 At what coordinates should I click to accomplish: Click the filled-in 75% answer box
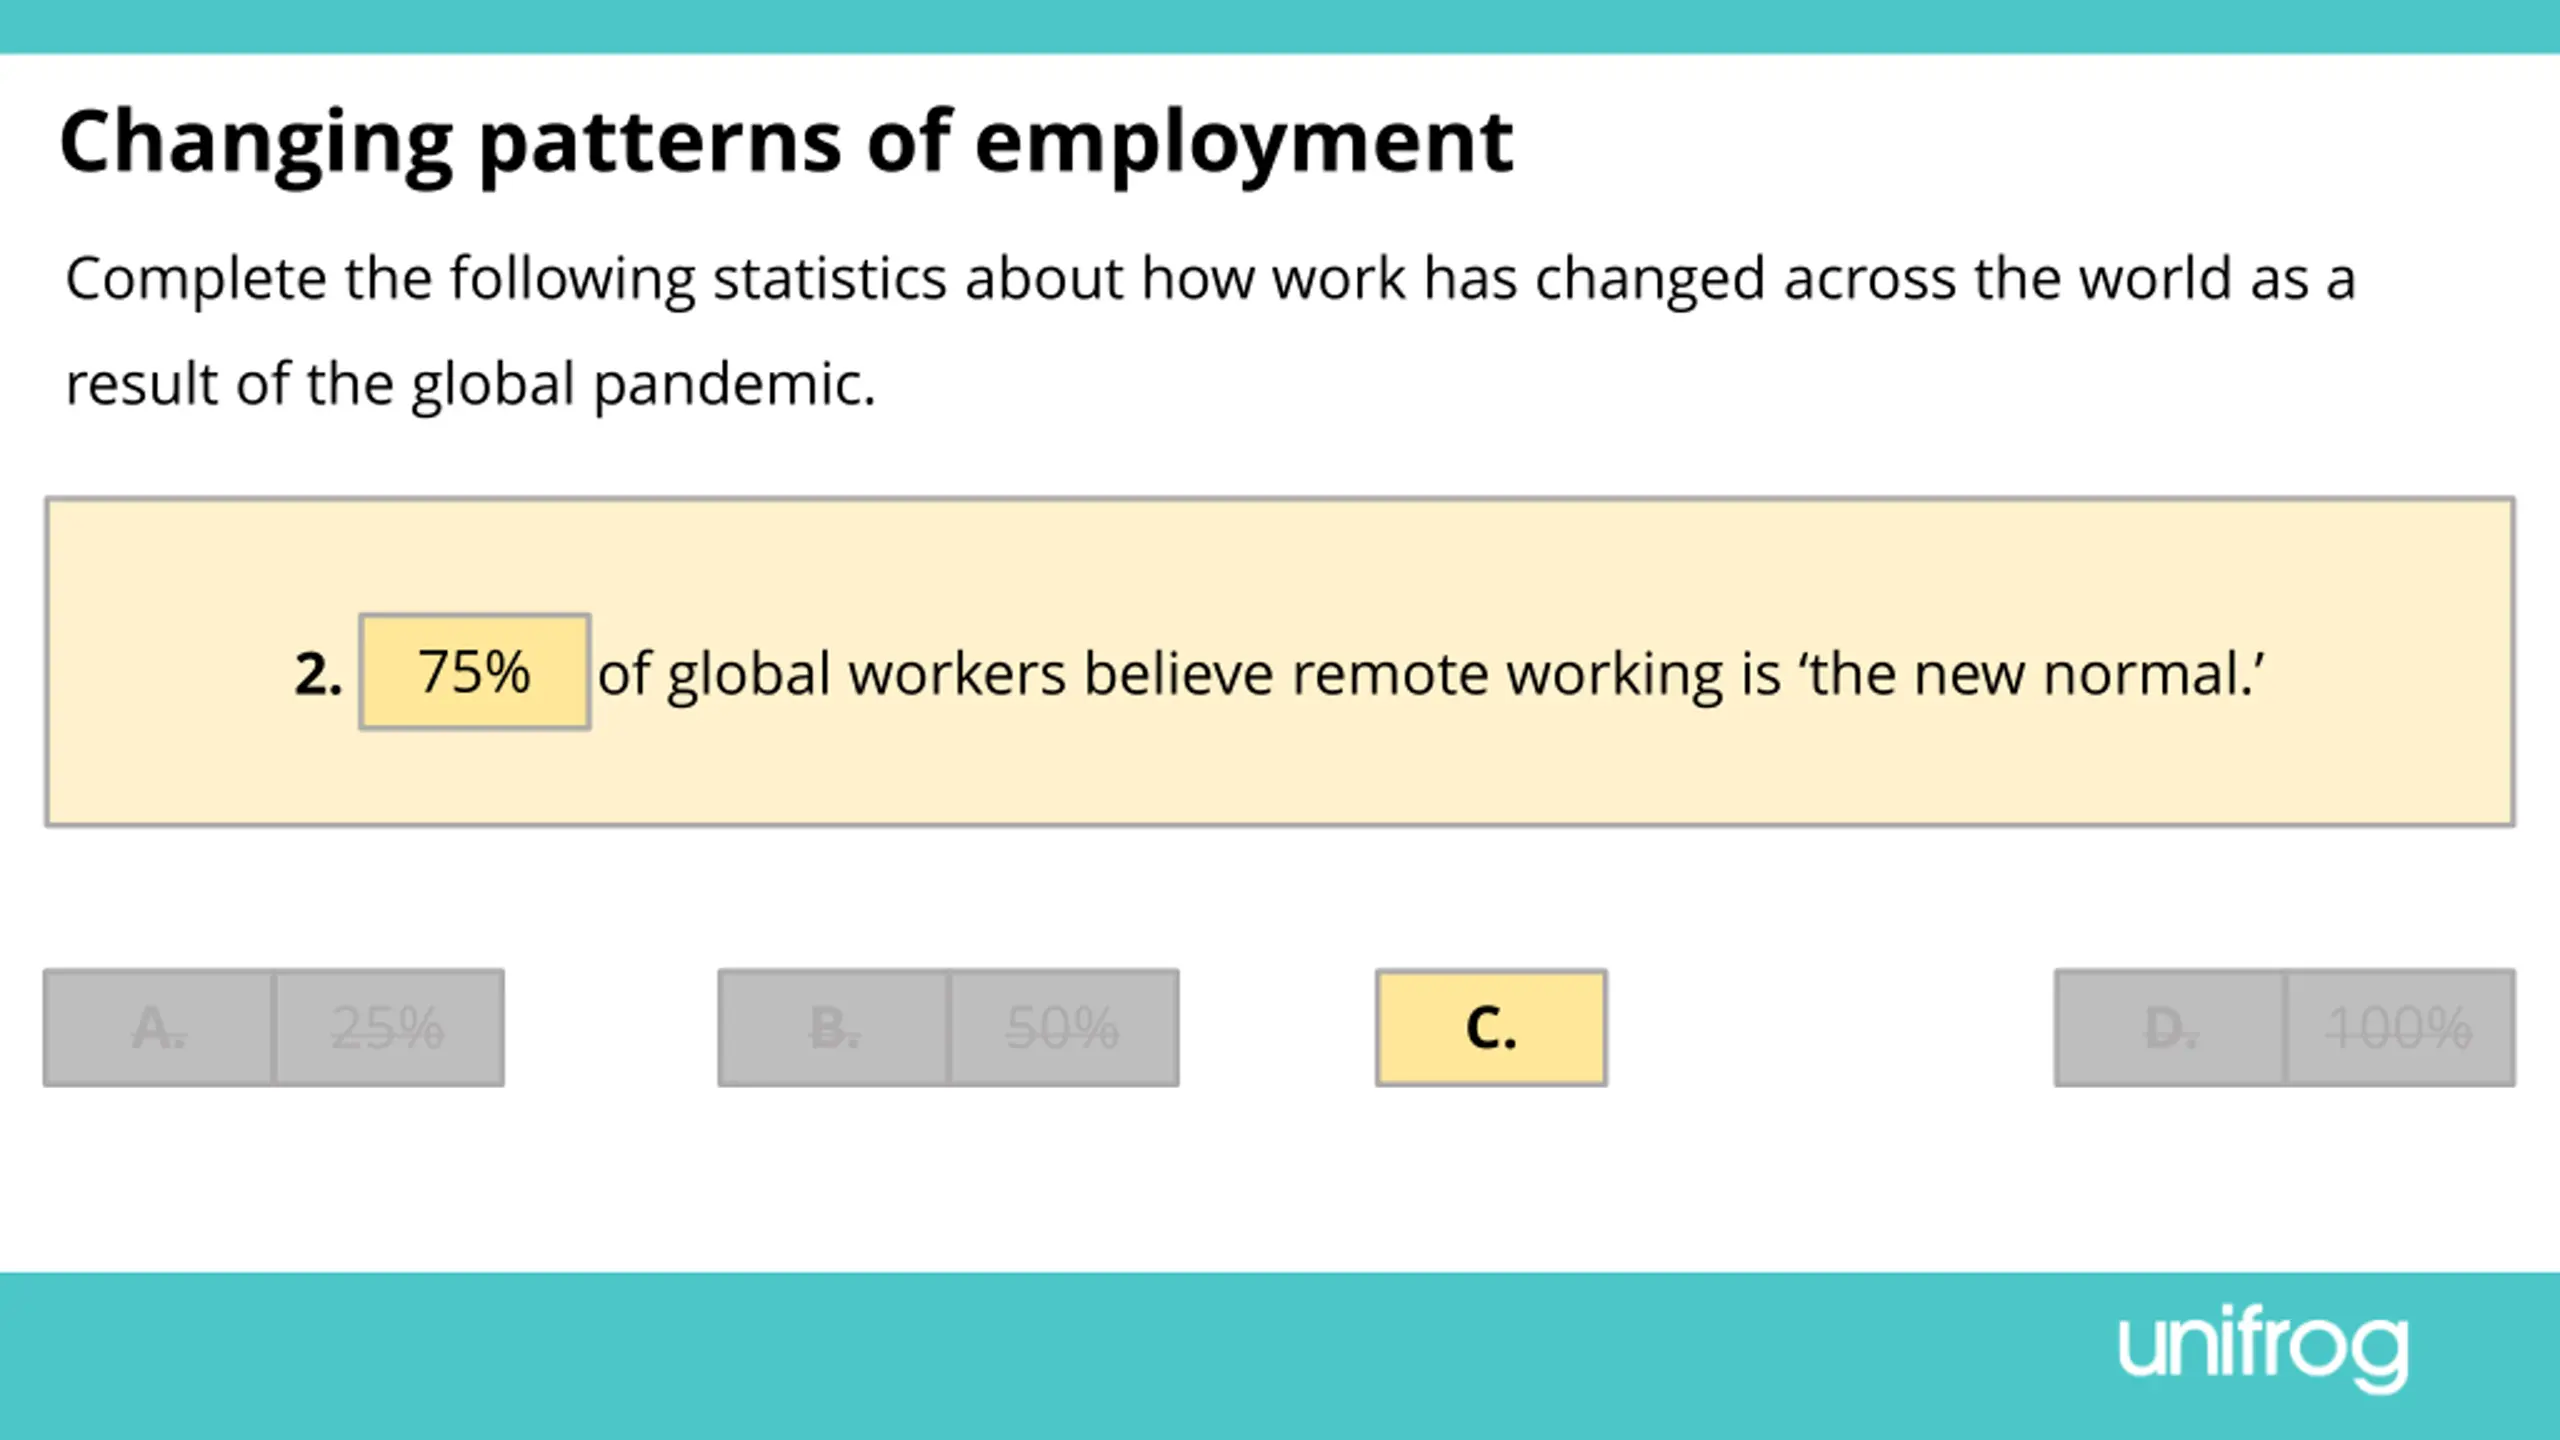[x=475, y=672]
